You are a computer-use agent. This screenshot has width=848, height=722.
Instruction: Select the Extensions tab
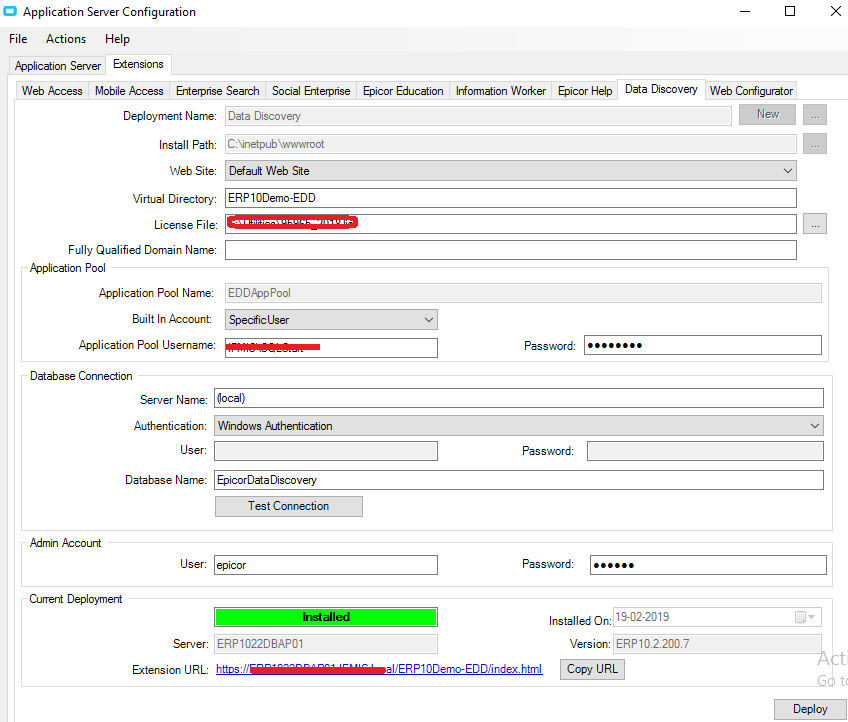click(x=138, y=64)
